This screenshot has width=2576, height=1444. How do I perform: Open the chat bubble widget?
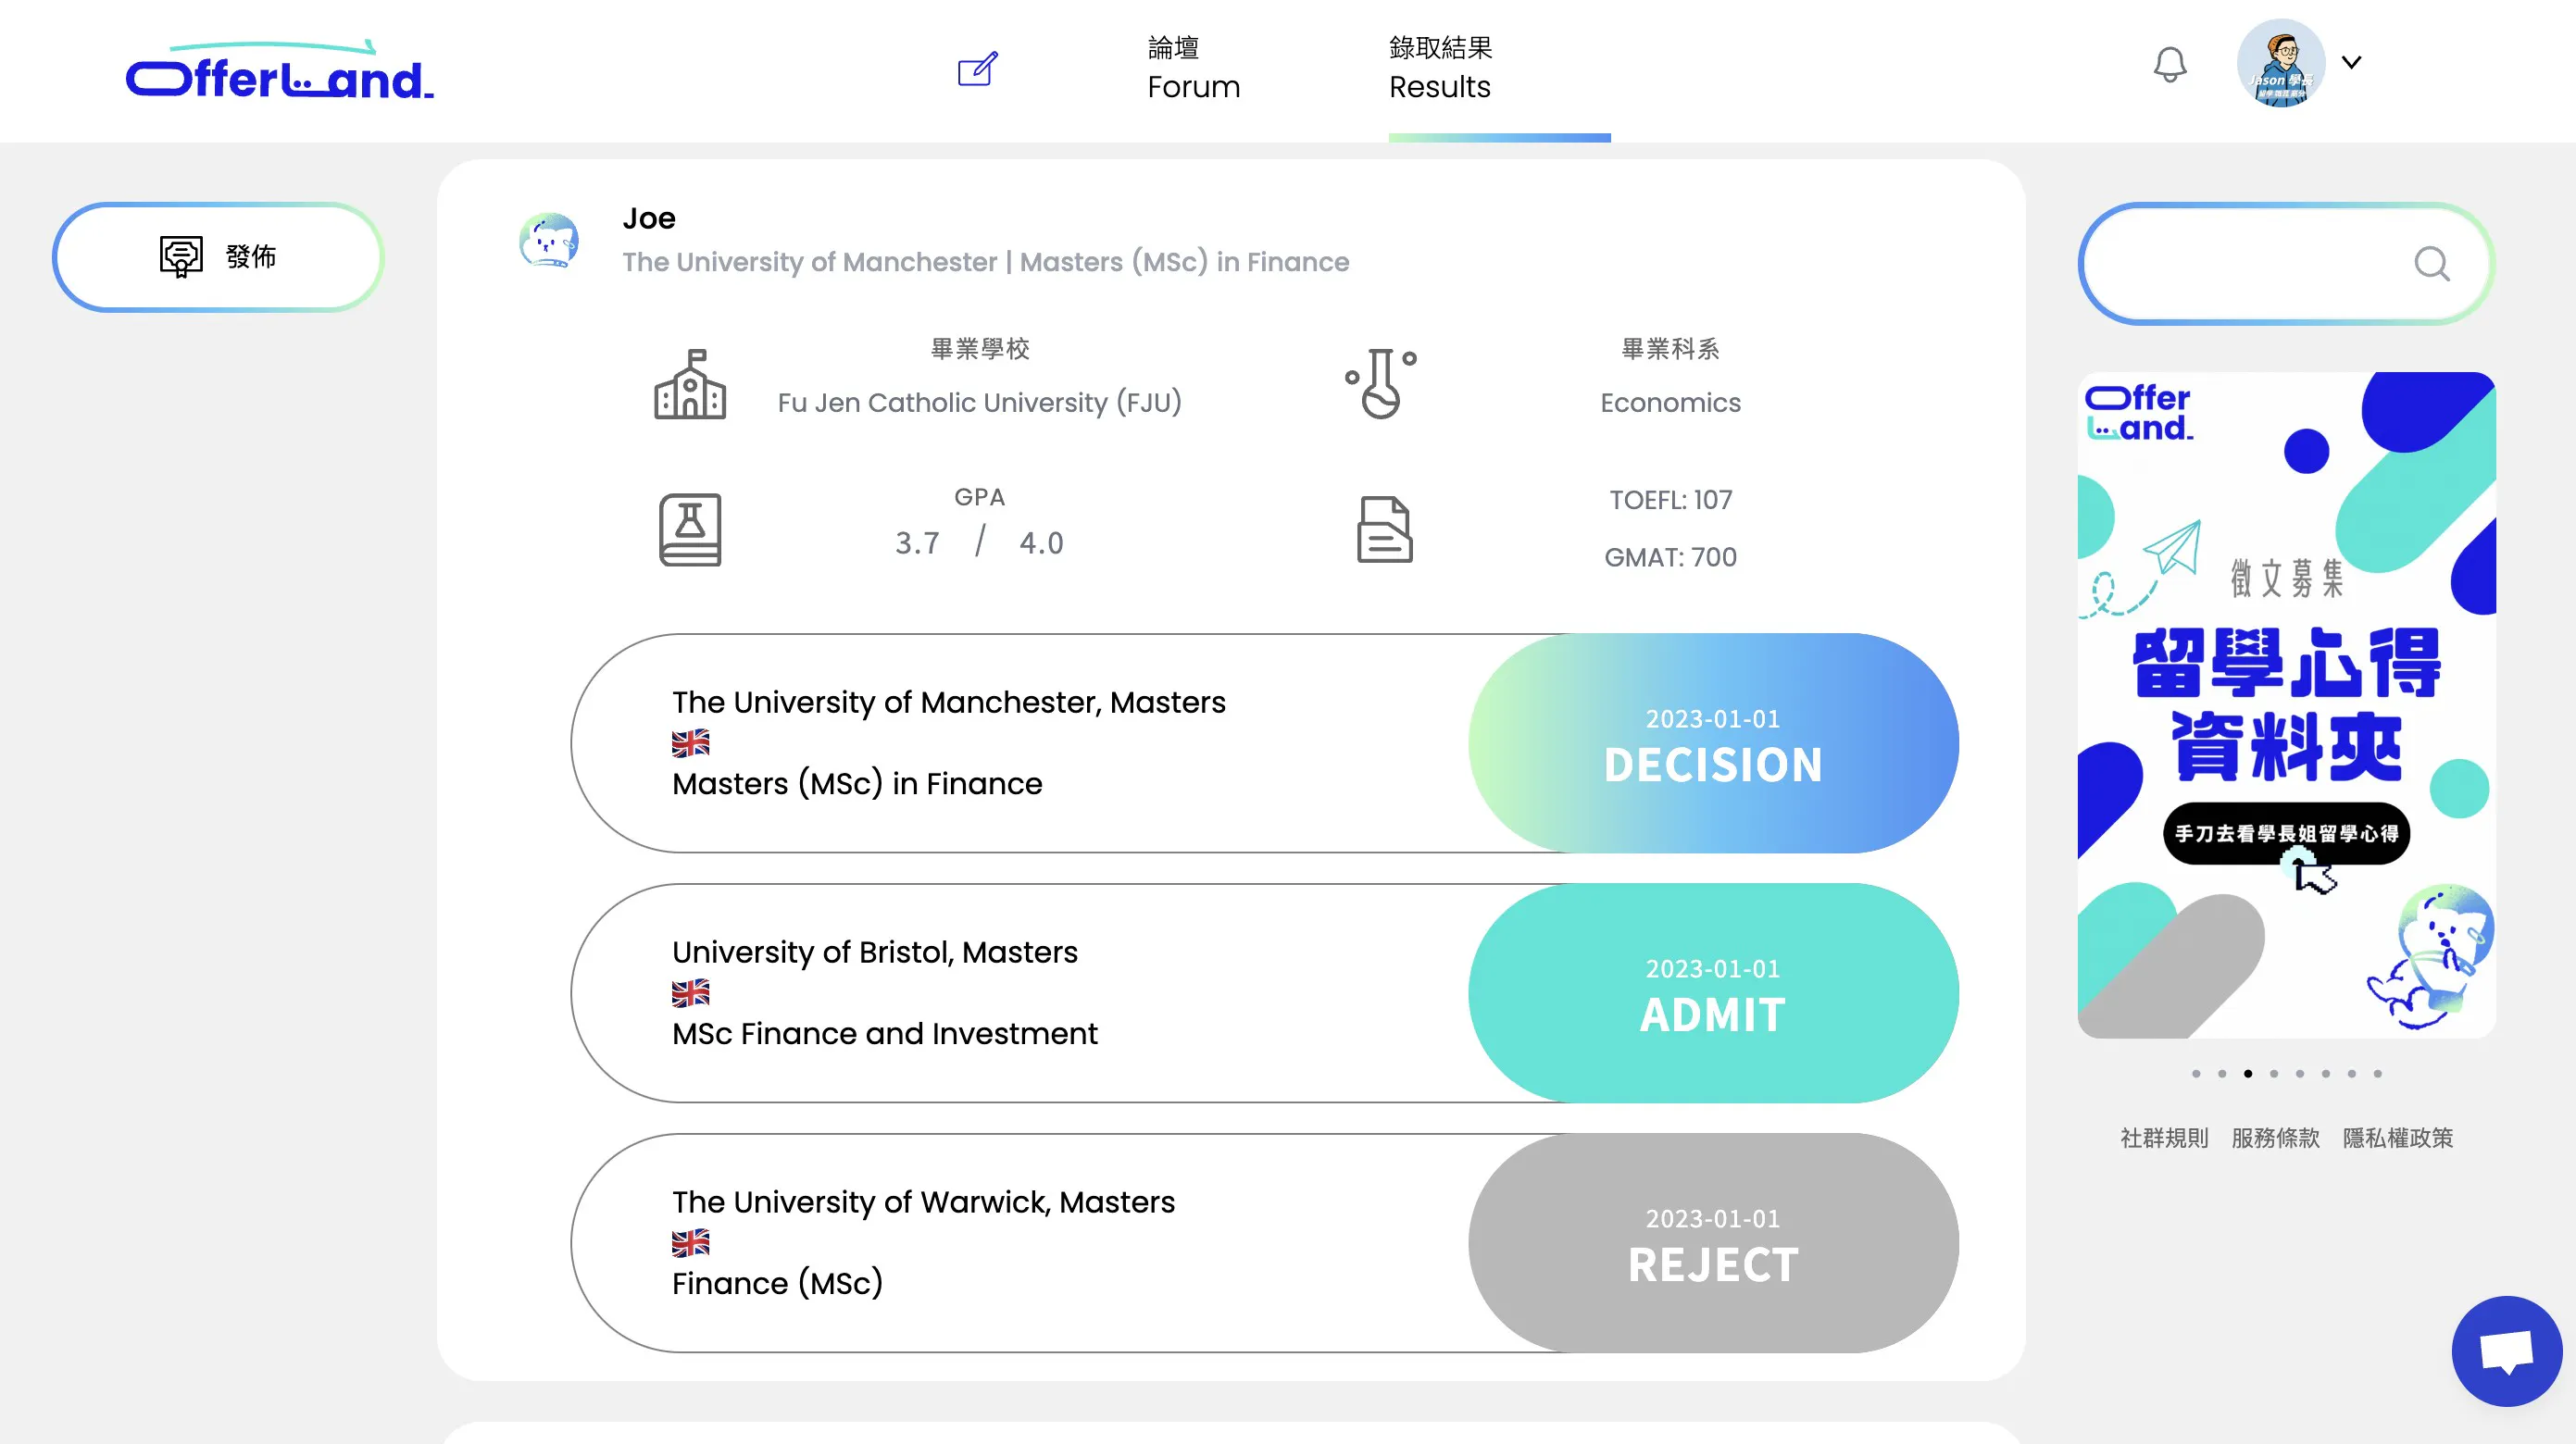click(x=2506, y=1351)
